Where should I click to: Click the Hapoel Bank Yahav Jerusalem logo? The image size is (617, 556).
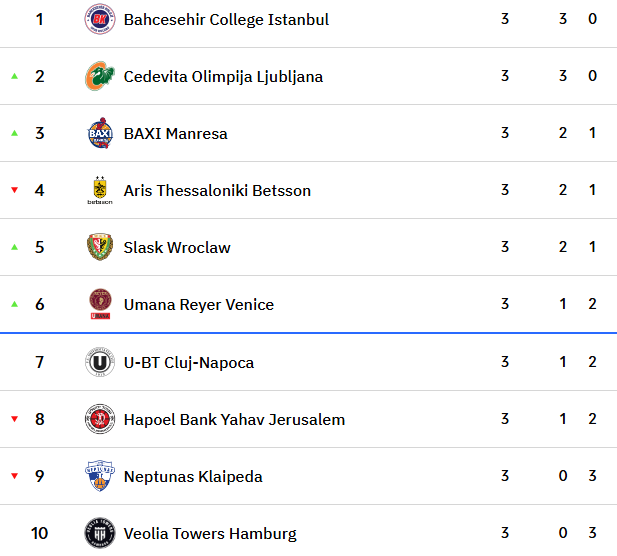click(100, 419)
